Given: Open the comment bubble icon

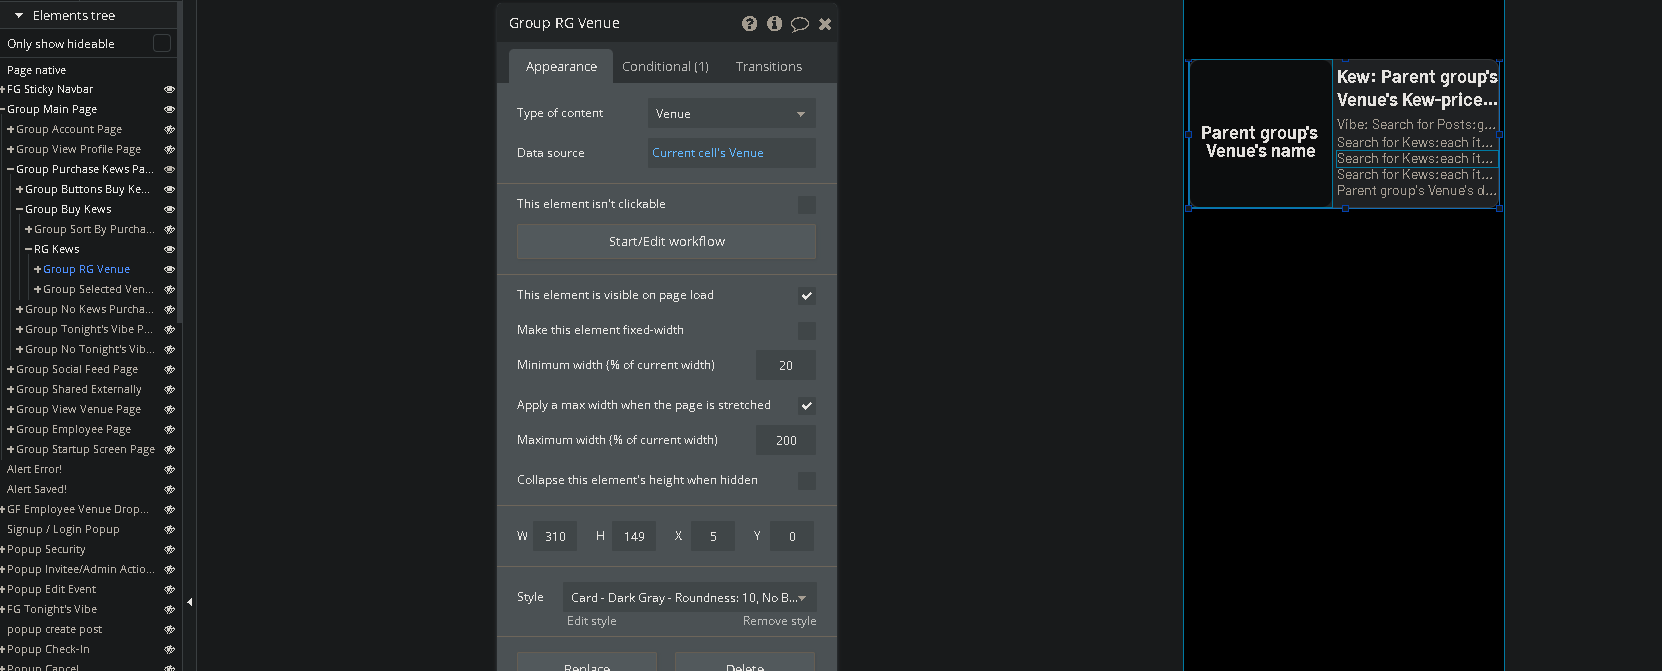Looking at the screenshot, I should coord(800,24).
